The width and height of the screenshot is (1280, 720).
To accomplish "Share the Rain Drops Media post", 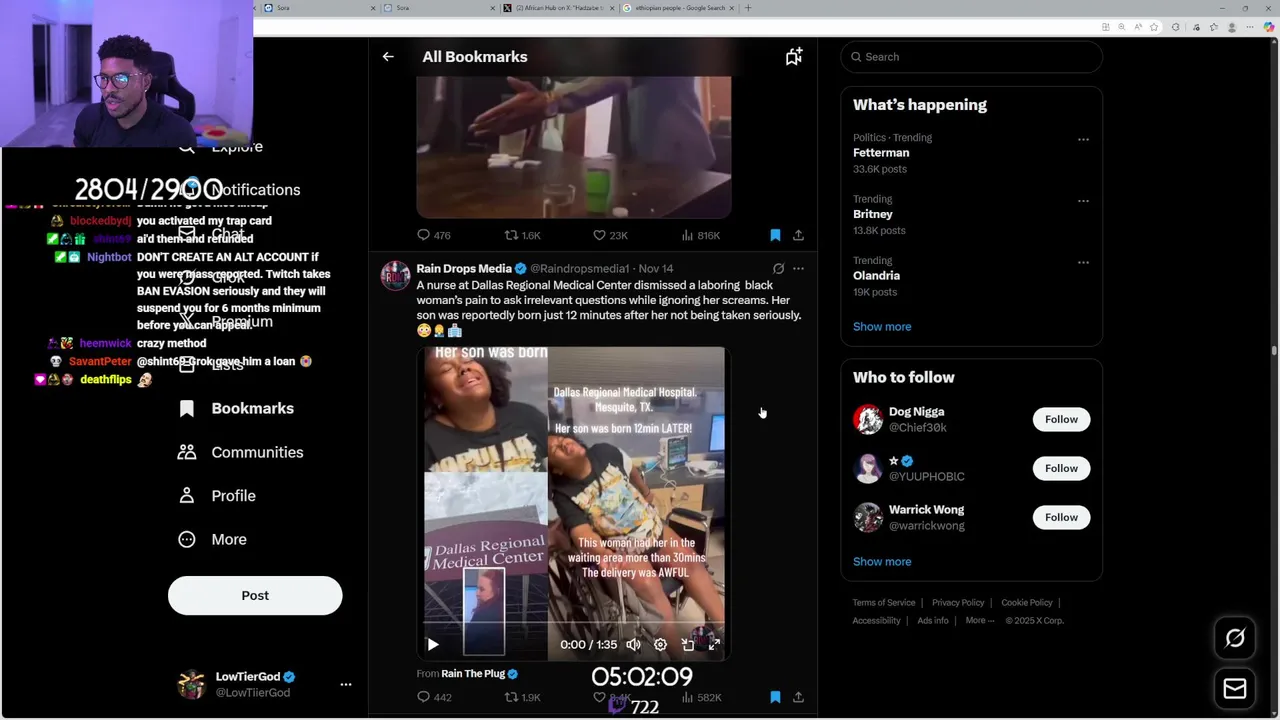I will tap(798, 697).
